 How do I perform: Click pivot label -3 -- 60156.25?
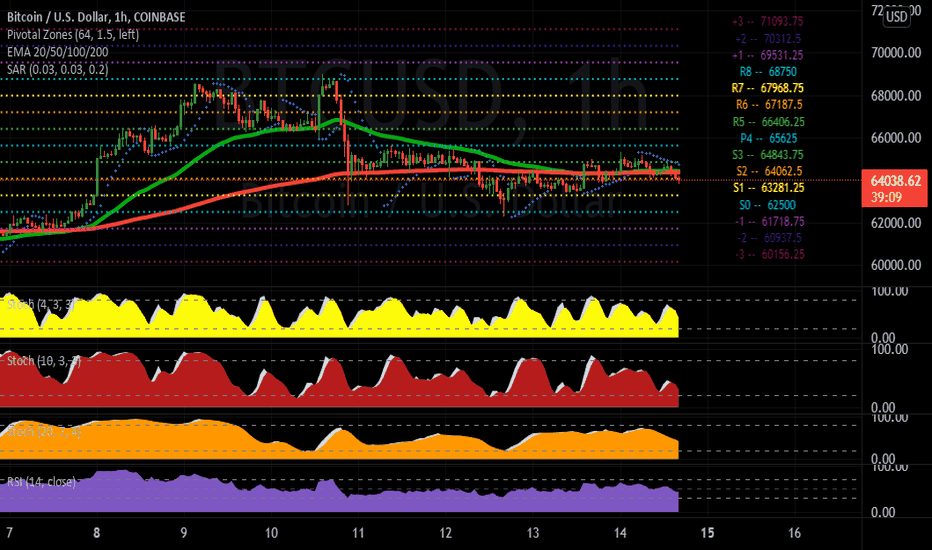tap(769, 254)
